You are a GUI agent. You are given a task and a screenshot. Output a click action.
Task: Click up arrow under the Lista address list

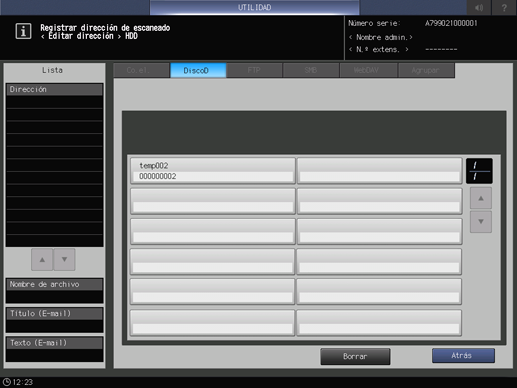click(x=42, y=259)
